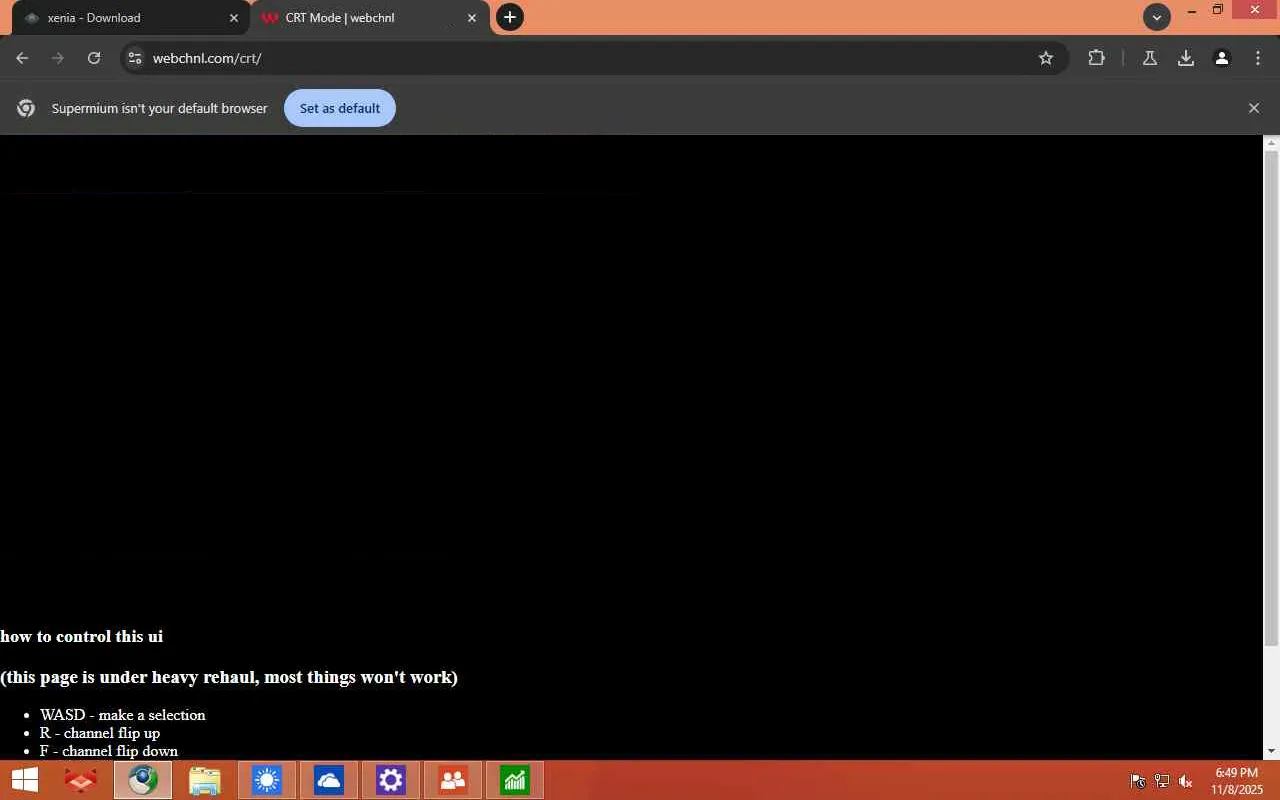This screenshot has height=800, width=1280.
Task: Click the scrollbar up arrow
Action: point(1272,143)
